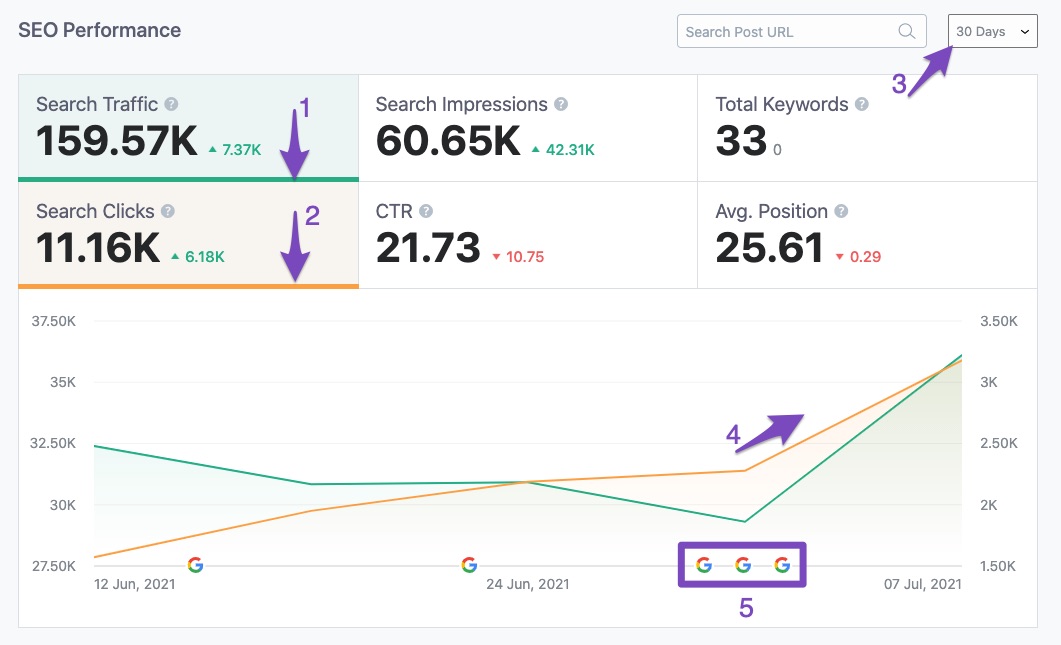This screenshot has height=645, width=1061.
Task: Click the search magnifier icon
Action: click(906, 31)
